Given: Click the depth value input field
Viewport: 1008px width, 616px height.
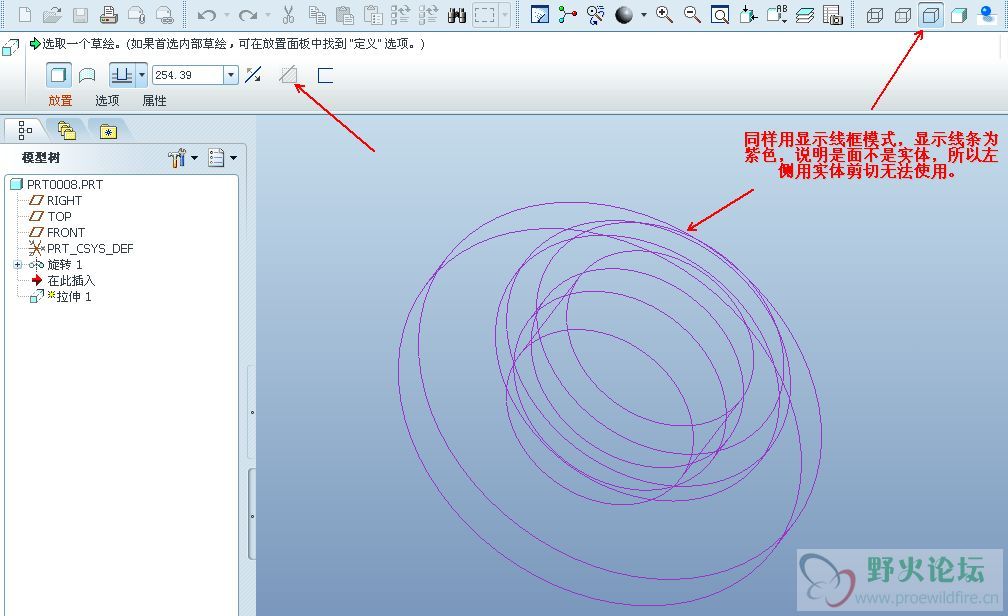Looking at the screenshot, I should coord(188,75).
